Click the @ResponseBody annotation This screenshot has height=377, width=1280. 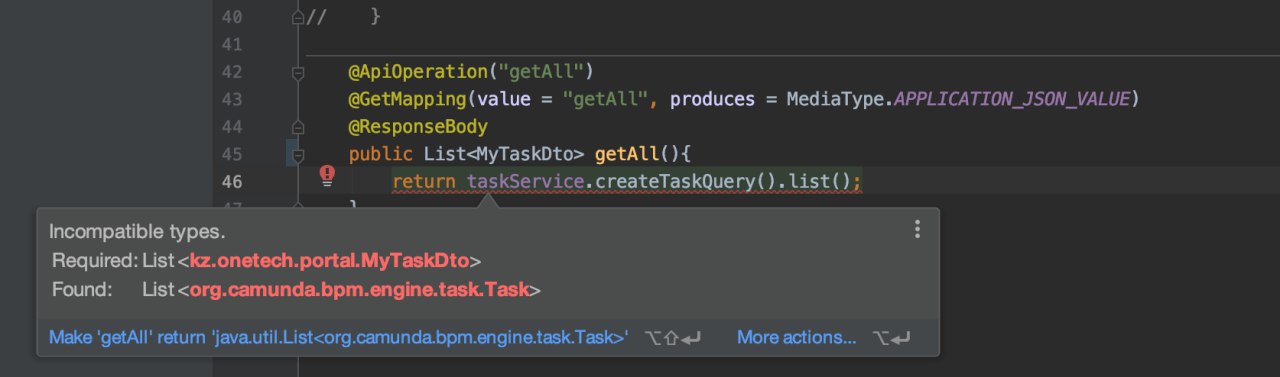click(x=418, y=127)
